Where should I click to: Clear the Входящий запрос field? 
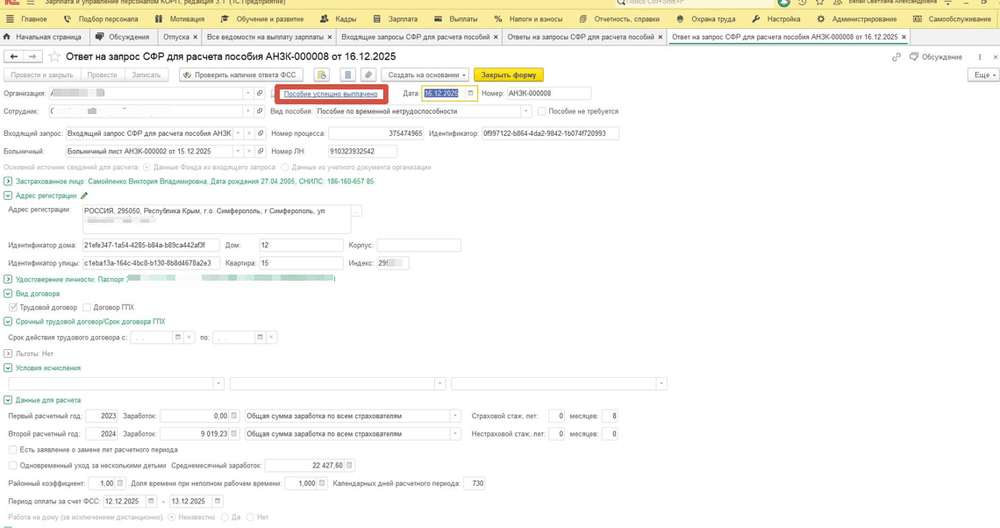point(249,133)
